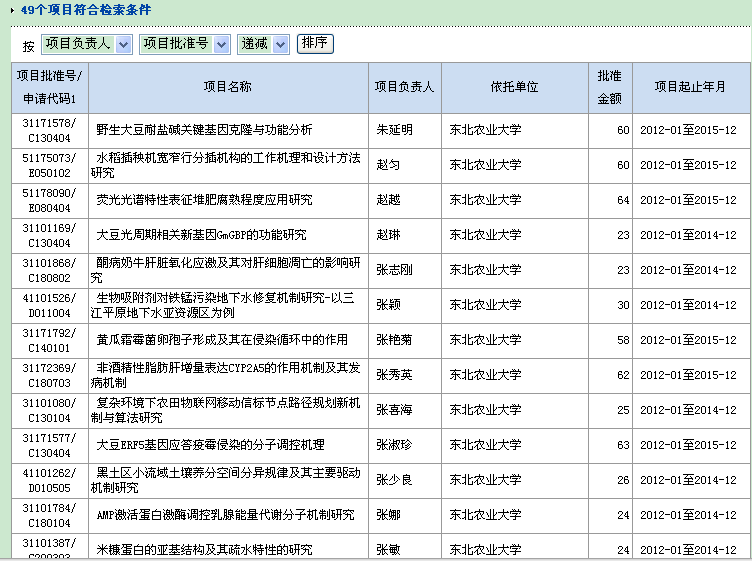752x561 pixels.
Task: Click the name 张娜
Action: click(x=388, y=515)
